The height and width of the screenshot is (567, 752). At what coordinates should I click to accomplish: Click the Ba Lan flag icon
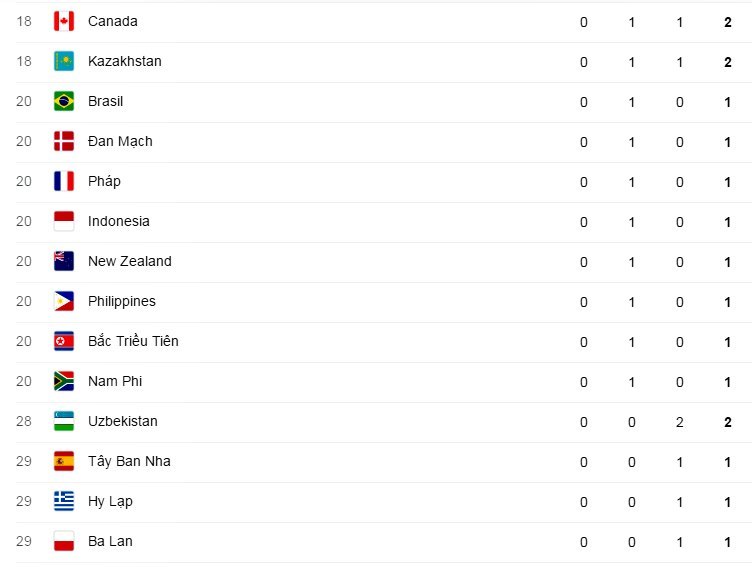tap(64, 541)
